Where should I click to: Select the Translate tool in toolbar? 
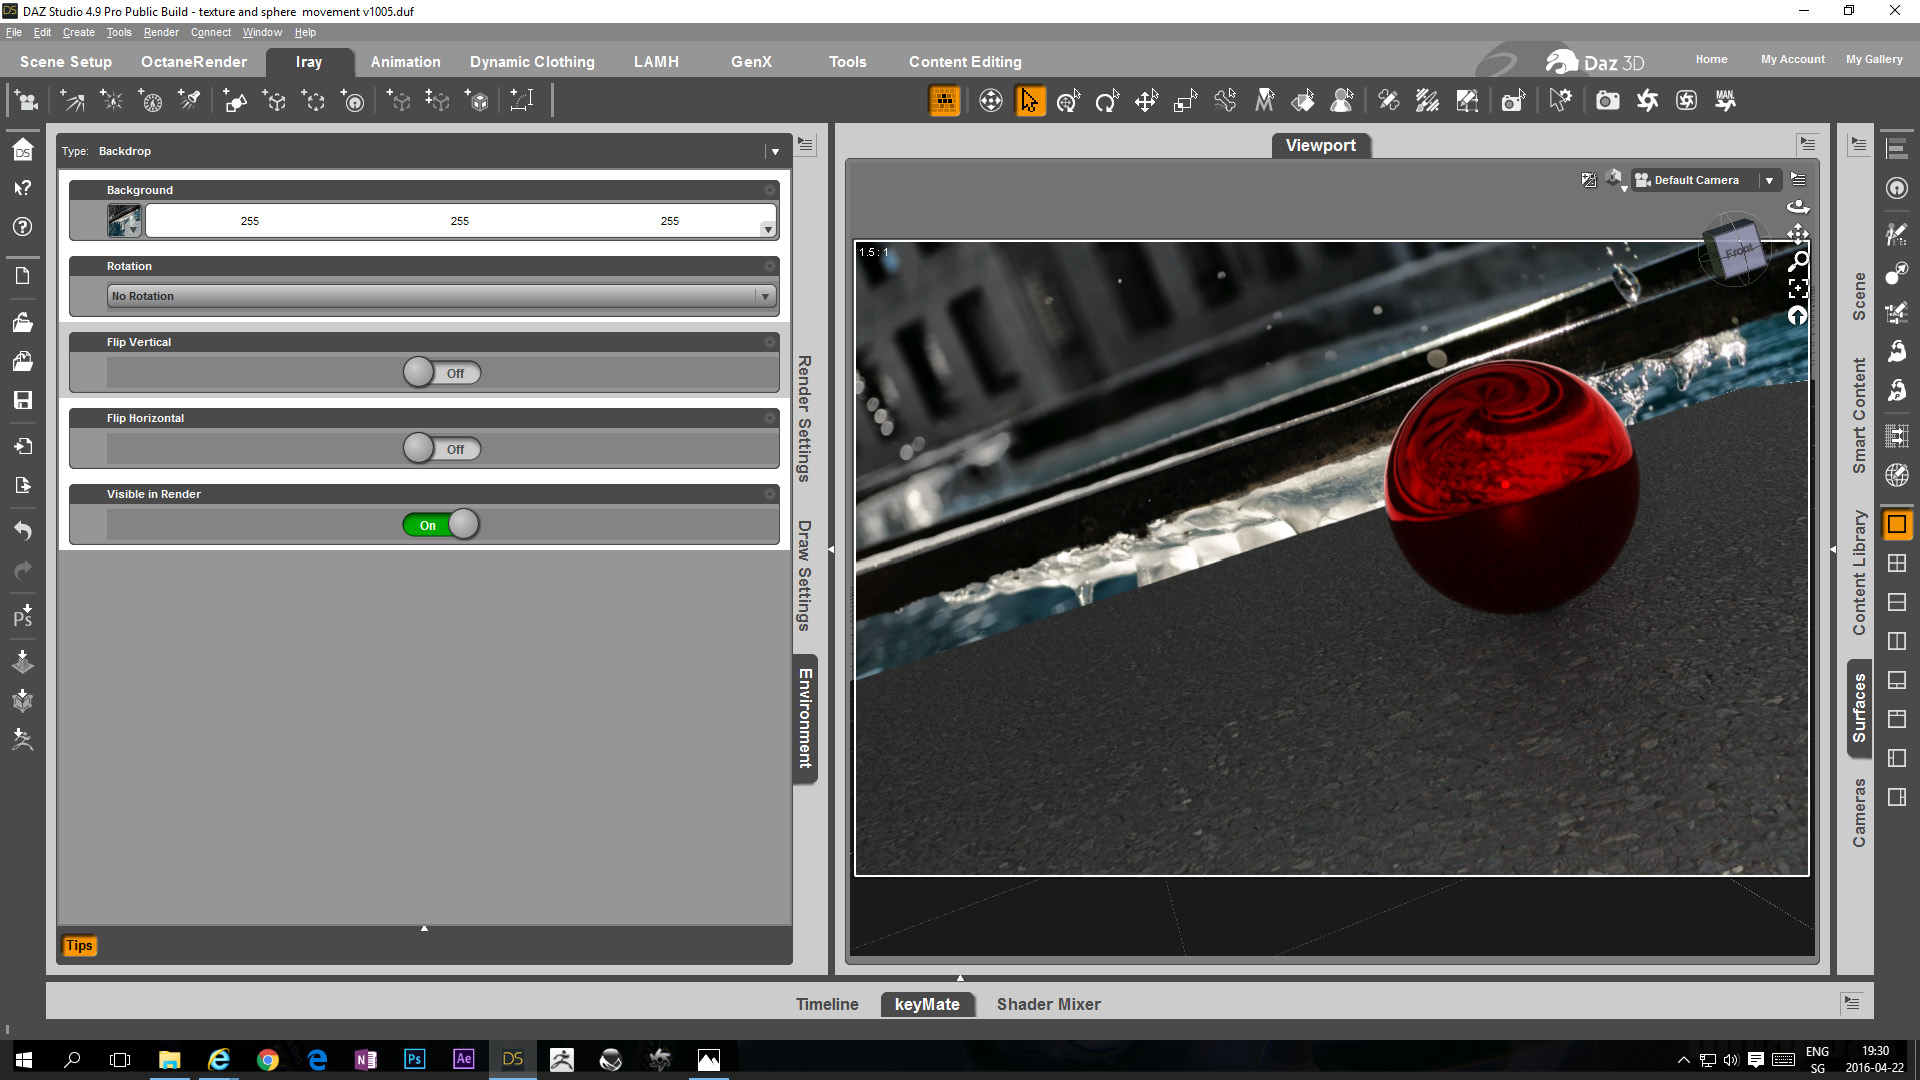(1146, 101)
